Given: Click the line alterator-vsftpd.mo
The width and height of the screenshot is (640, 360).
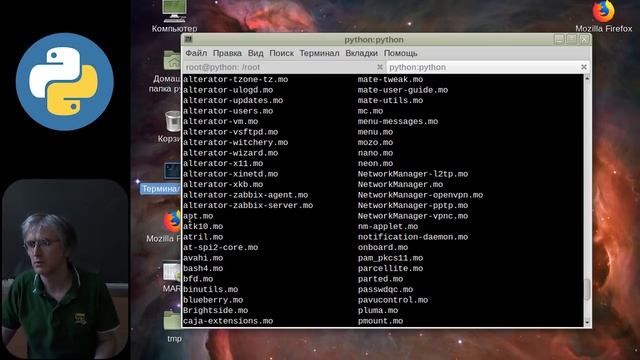Looking at the screenshot, I should click(x=231, y=132).
